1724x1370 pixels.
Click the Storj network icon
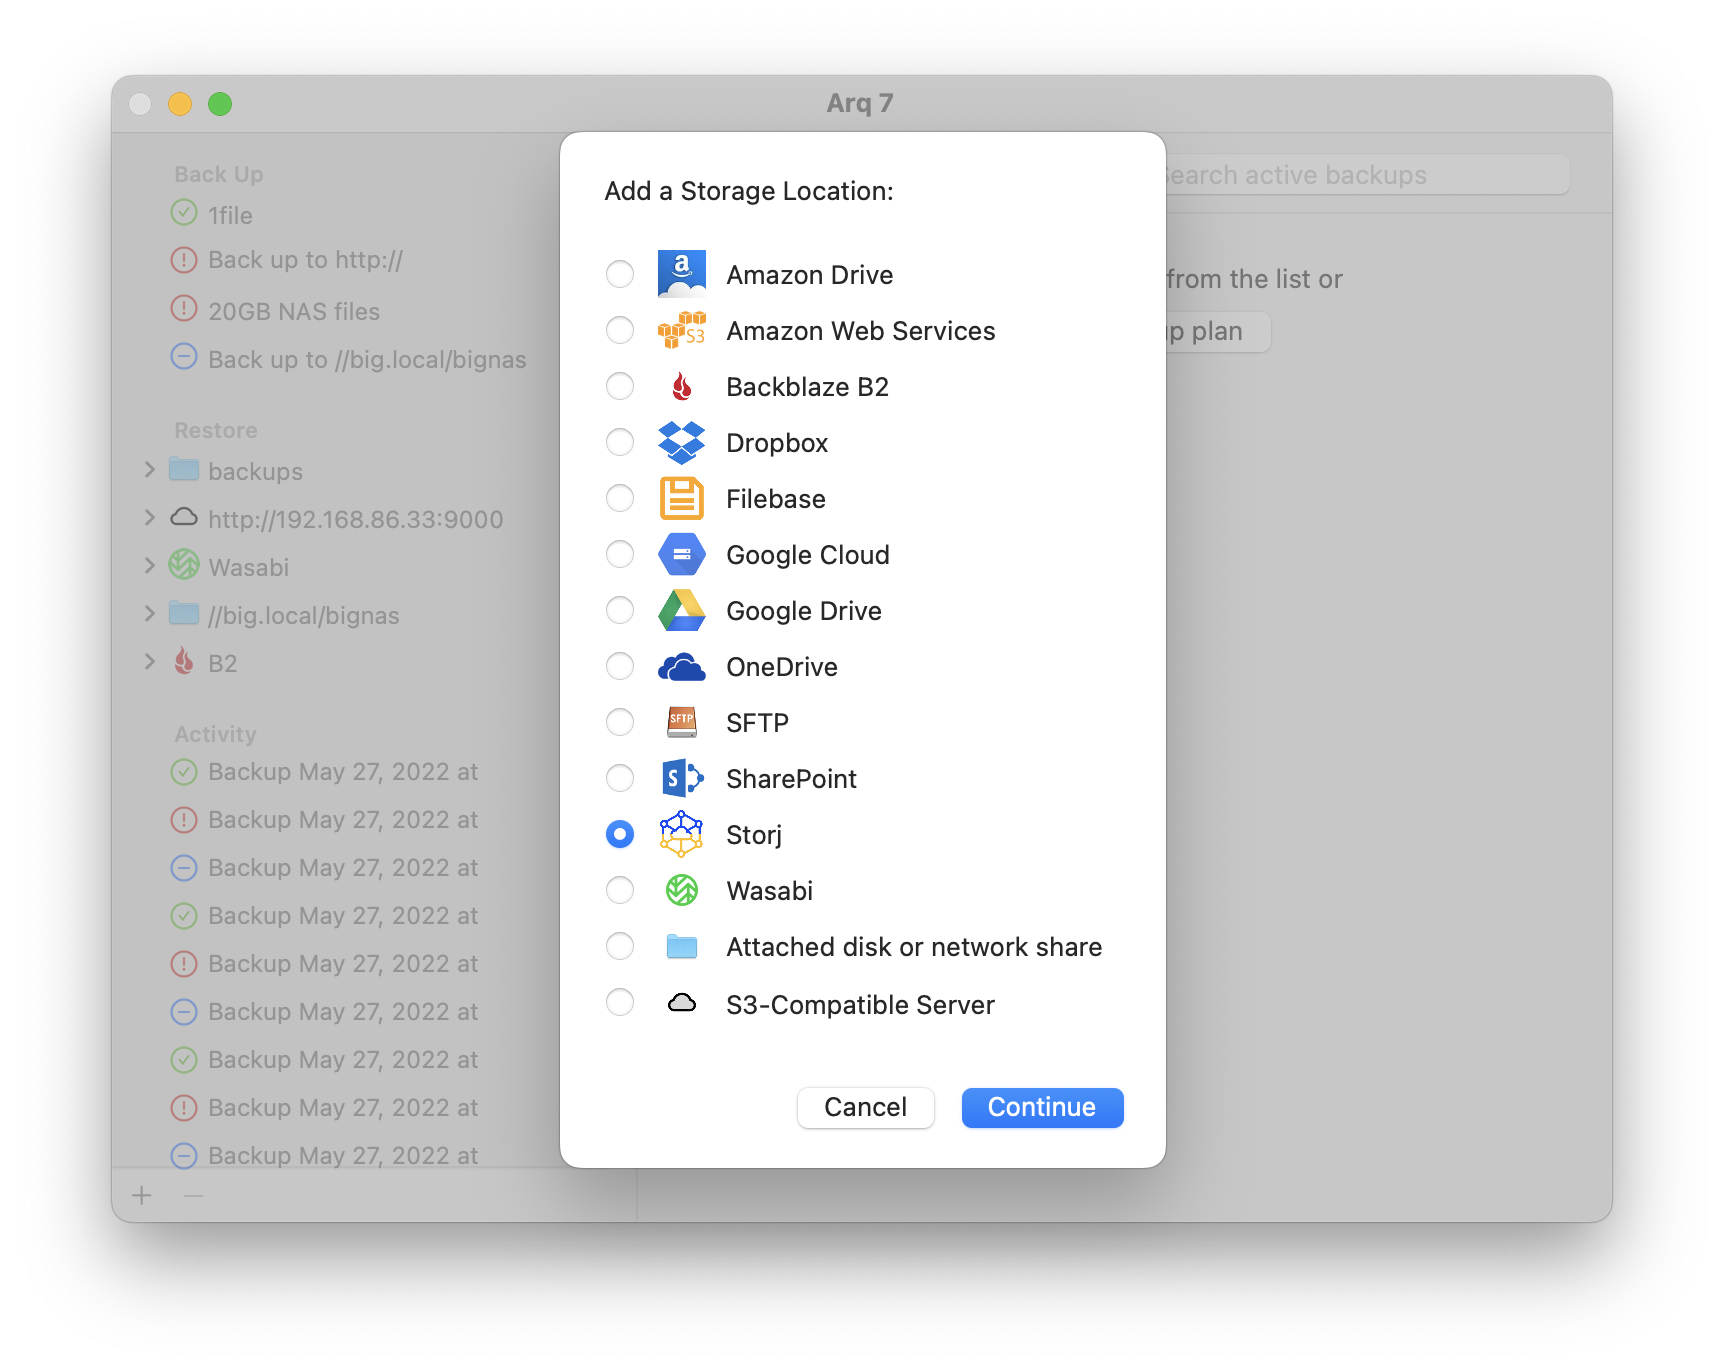pyautogui.click(x=682, y=834)
